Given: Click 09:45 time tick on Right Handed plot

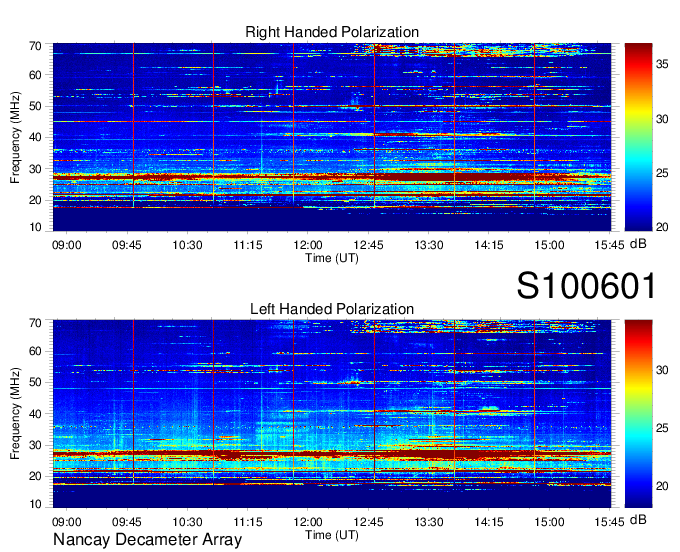Looking at the screenshot, I should pos(127,245).
